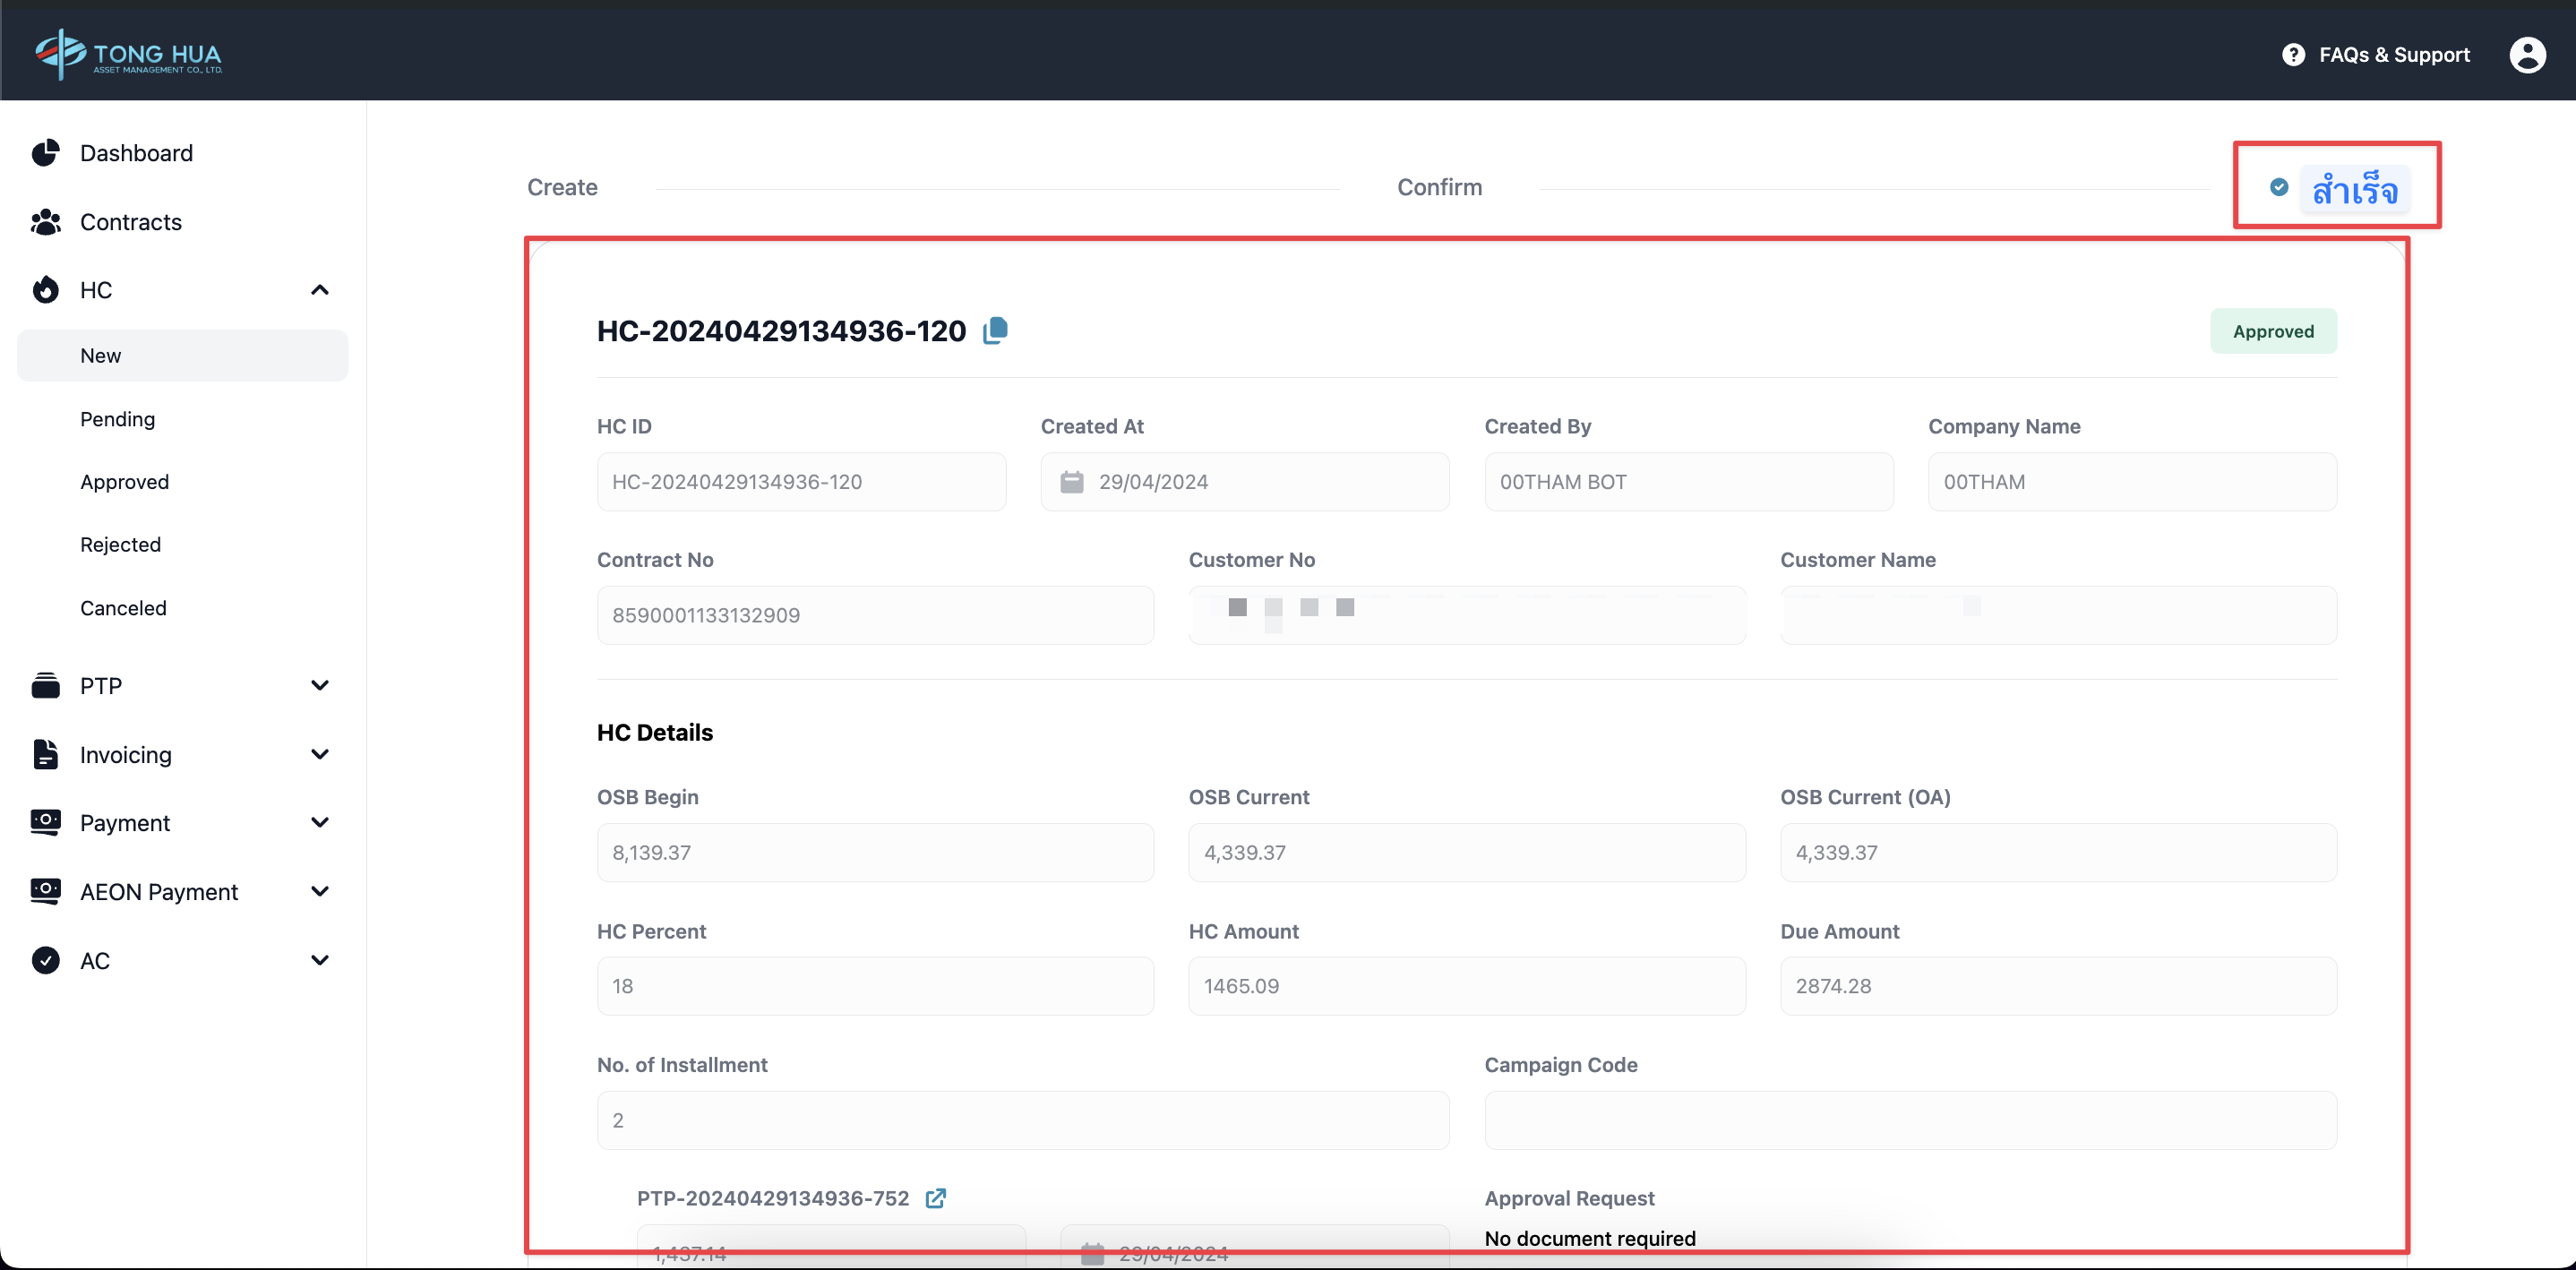This screenshot has height=1270, width=2576.
Task: Expand the Payment submenu arrow
Action: (320, 823)
